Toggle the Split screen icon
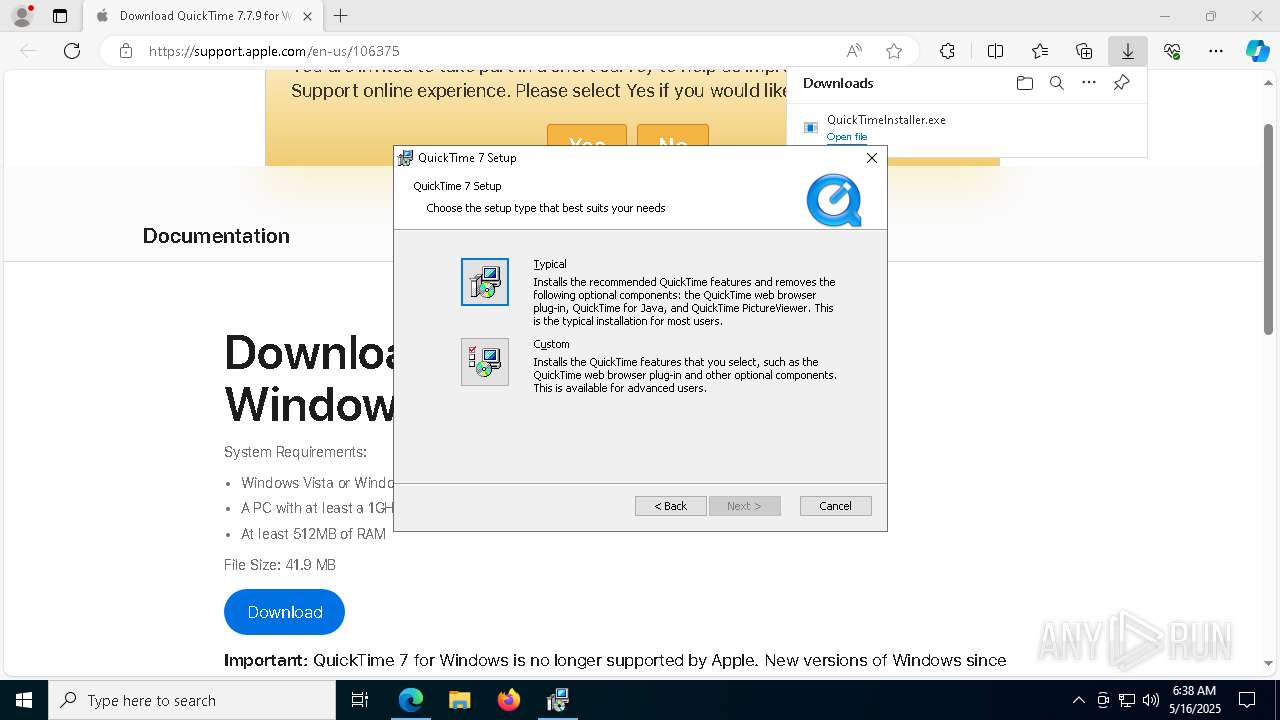The height and width of the screenshot is (720, 1280). [x=996, y=51]
